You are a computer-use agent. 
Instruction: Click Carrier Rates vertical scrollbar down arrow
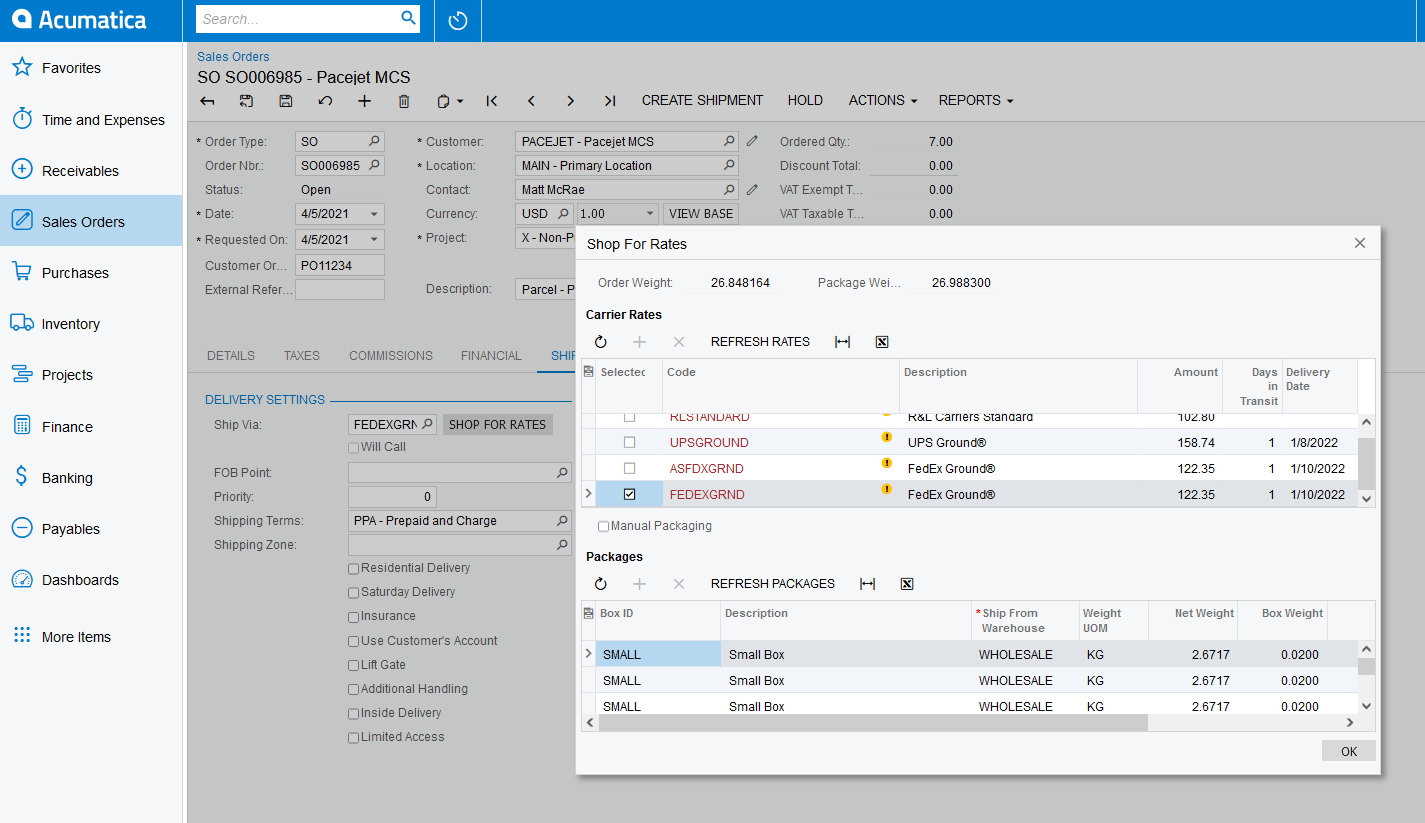click(x=1366, y=498)
